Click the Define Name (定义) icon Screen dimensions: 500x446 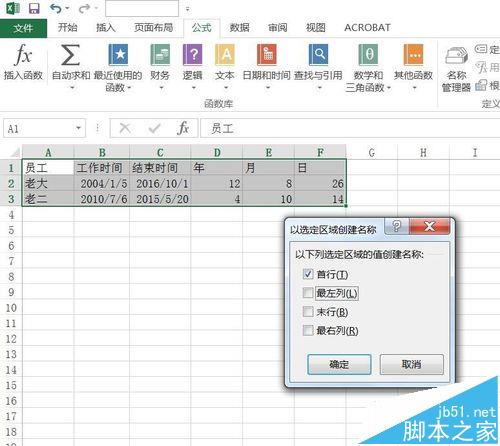coord(481,49)
